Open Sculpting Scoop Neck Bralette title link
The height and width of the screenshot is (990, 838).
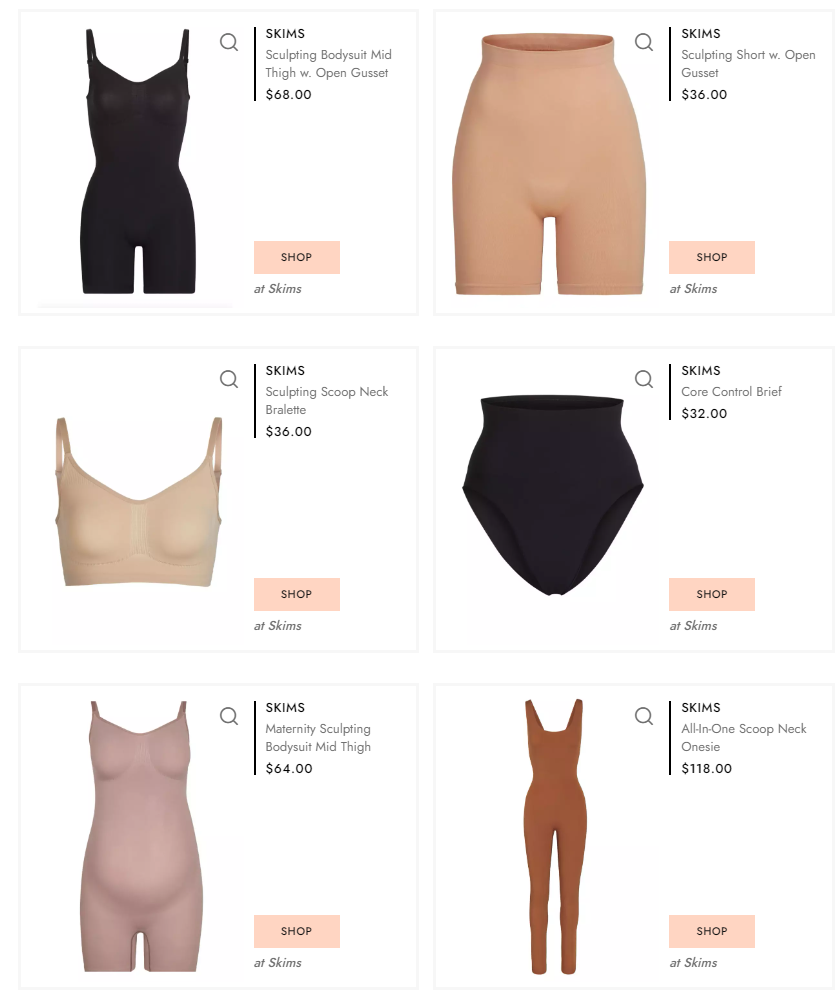pyautogui.click(x=326, y=400)
